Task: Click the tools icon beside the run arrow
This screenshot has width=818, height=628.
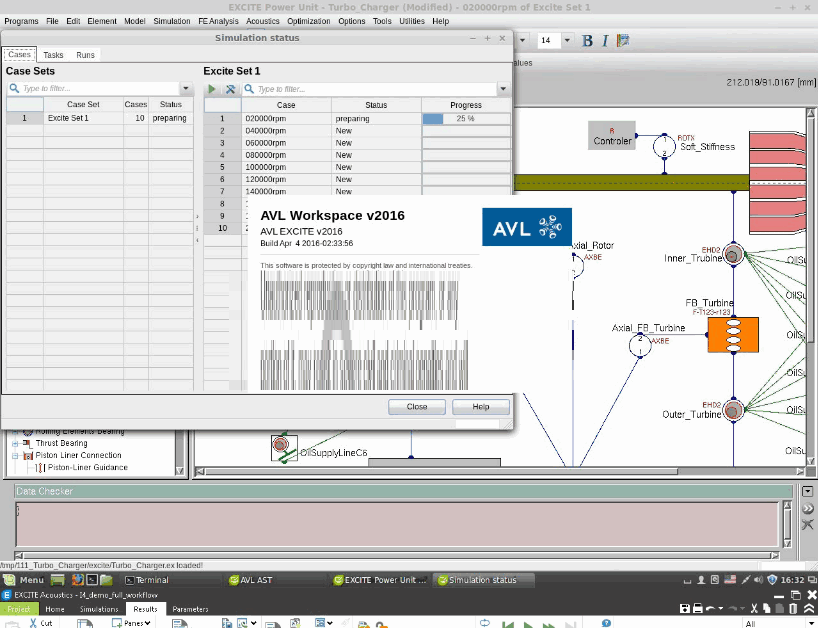Action: [x=230, y=89]
